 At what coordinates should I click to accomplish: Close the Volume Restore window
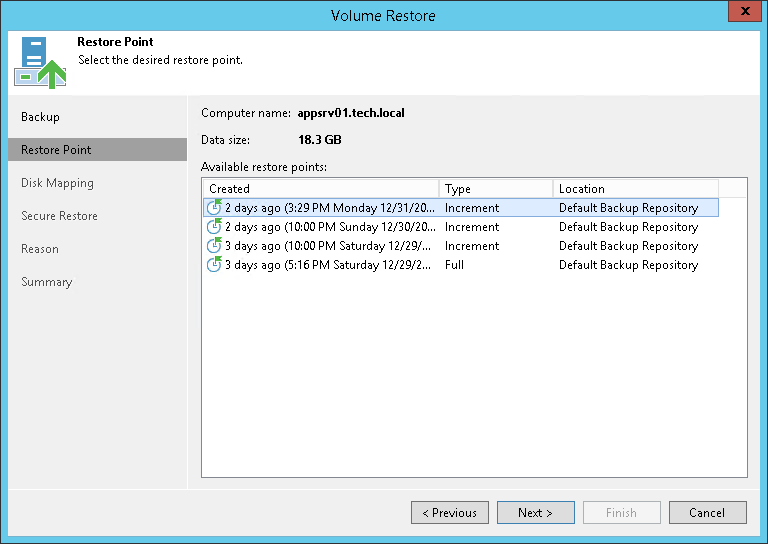pos(744,11)
